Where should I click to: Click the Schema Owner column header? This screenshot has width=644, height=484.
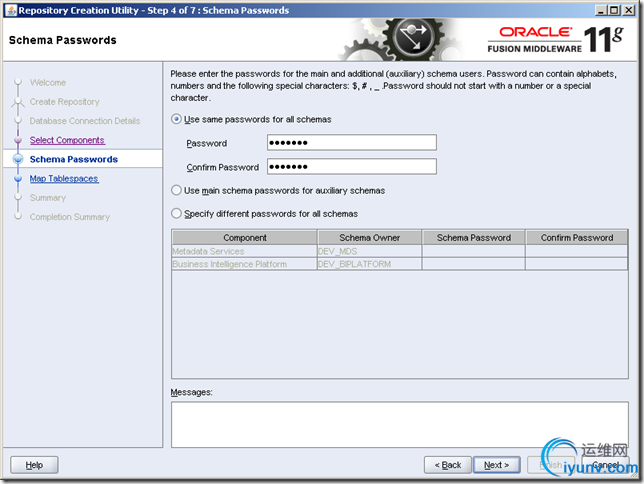click(x=370, y=237)
